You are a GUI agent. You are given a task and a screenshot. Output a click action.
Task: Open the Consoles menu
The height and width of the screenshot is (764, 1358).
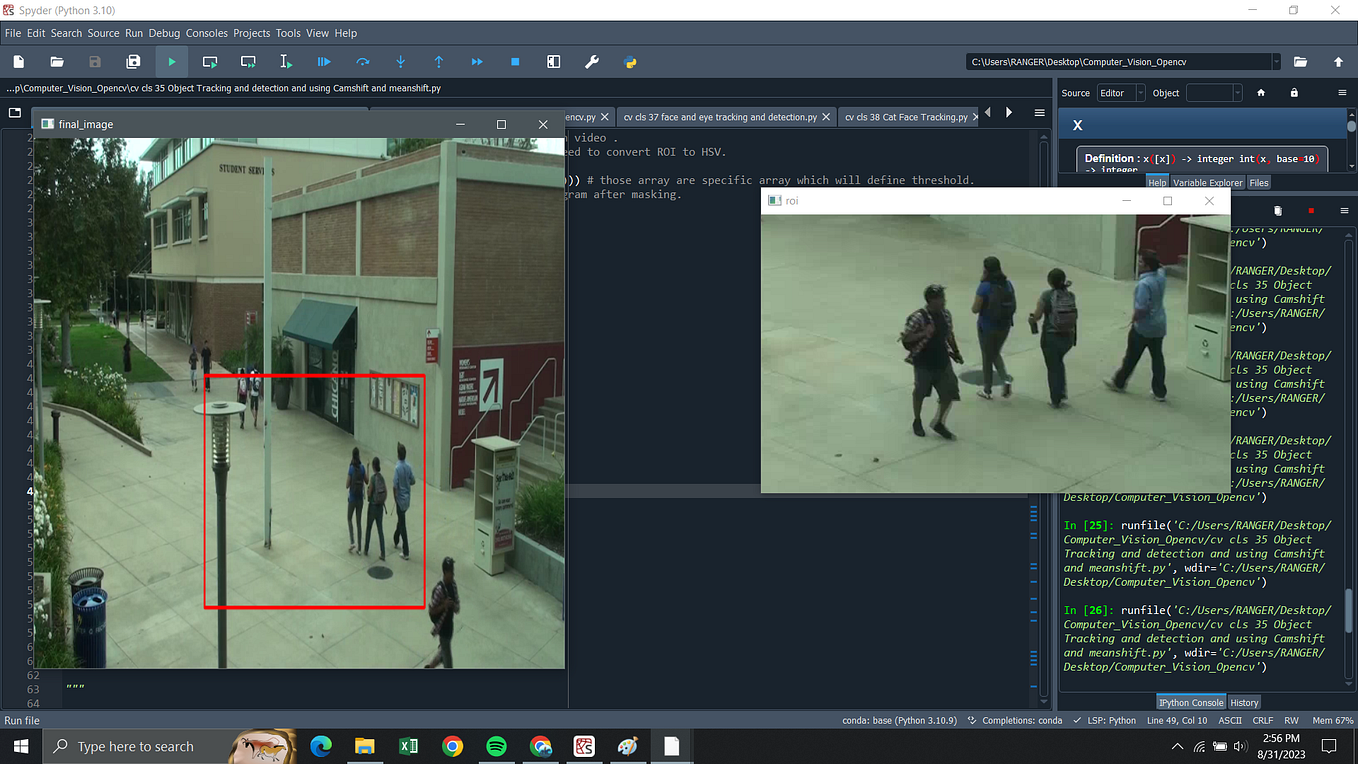pyautogui.click(x=207, y=33)
